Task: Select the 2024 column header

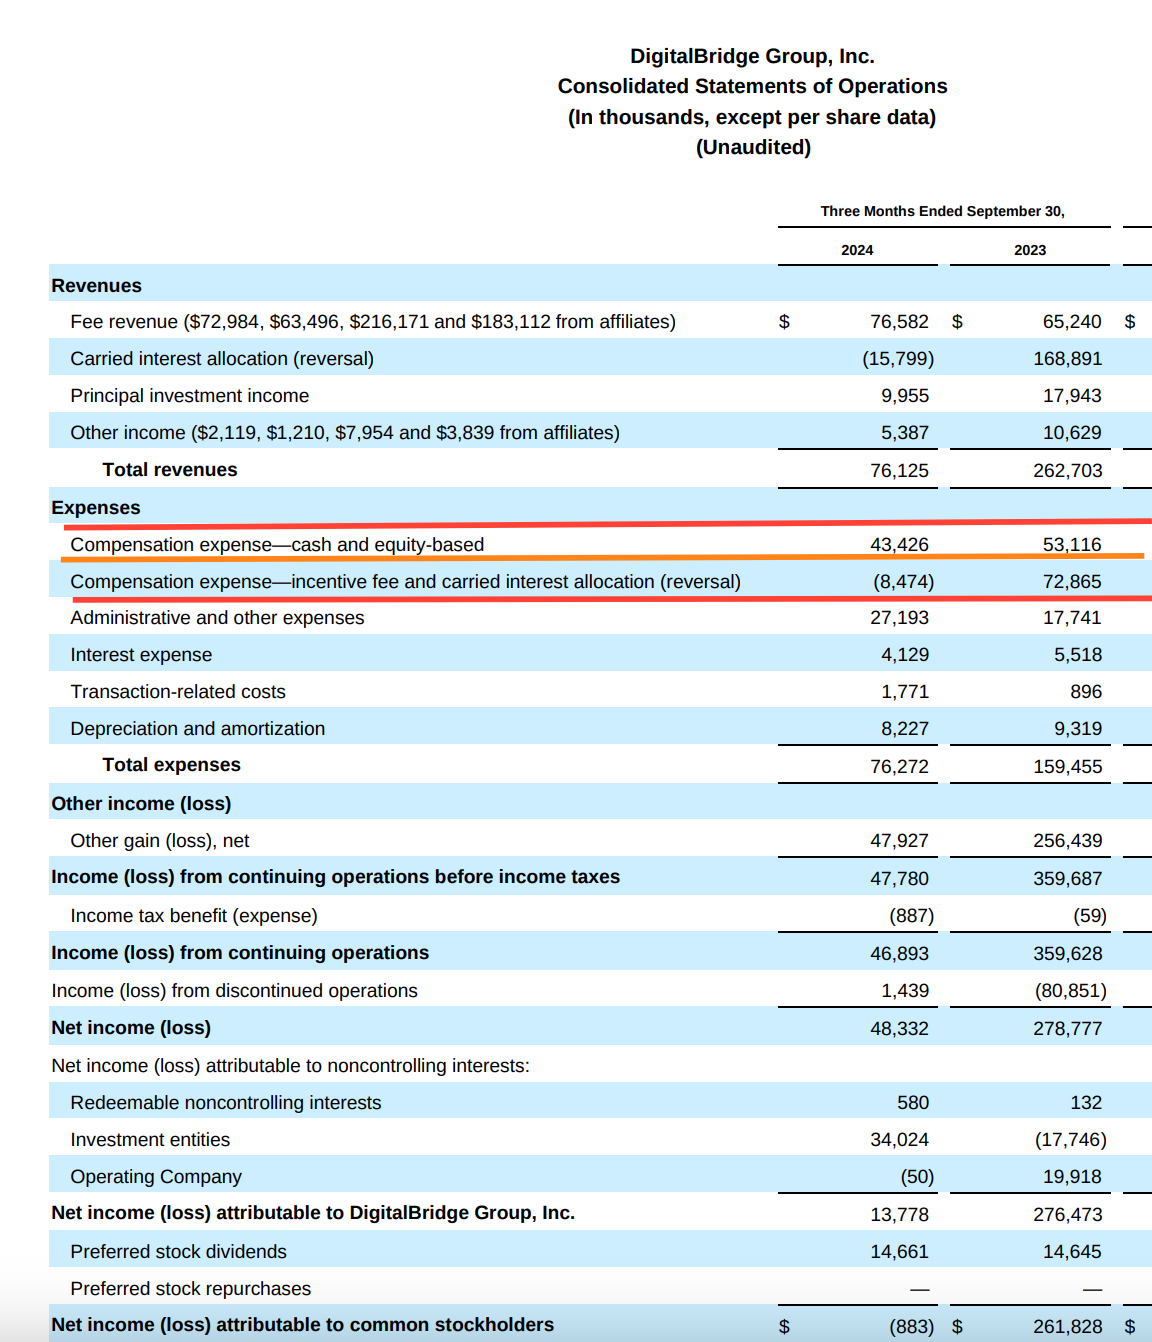Action: [857, 250]
